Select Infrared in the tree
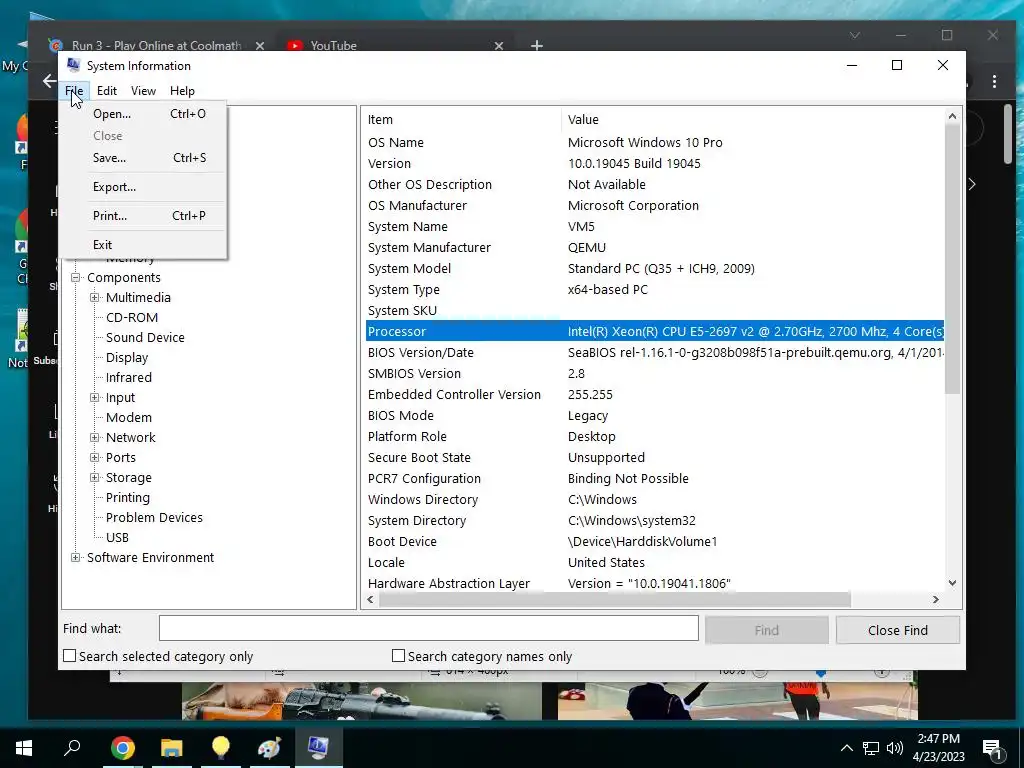1024x768 pixels. pos(129,377)
